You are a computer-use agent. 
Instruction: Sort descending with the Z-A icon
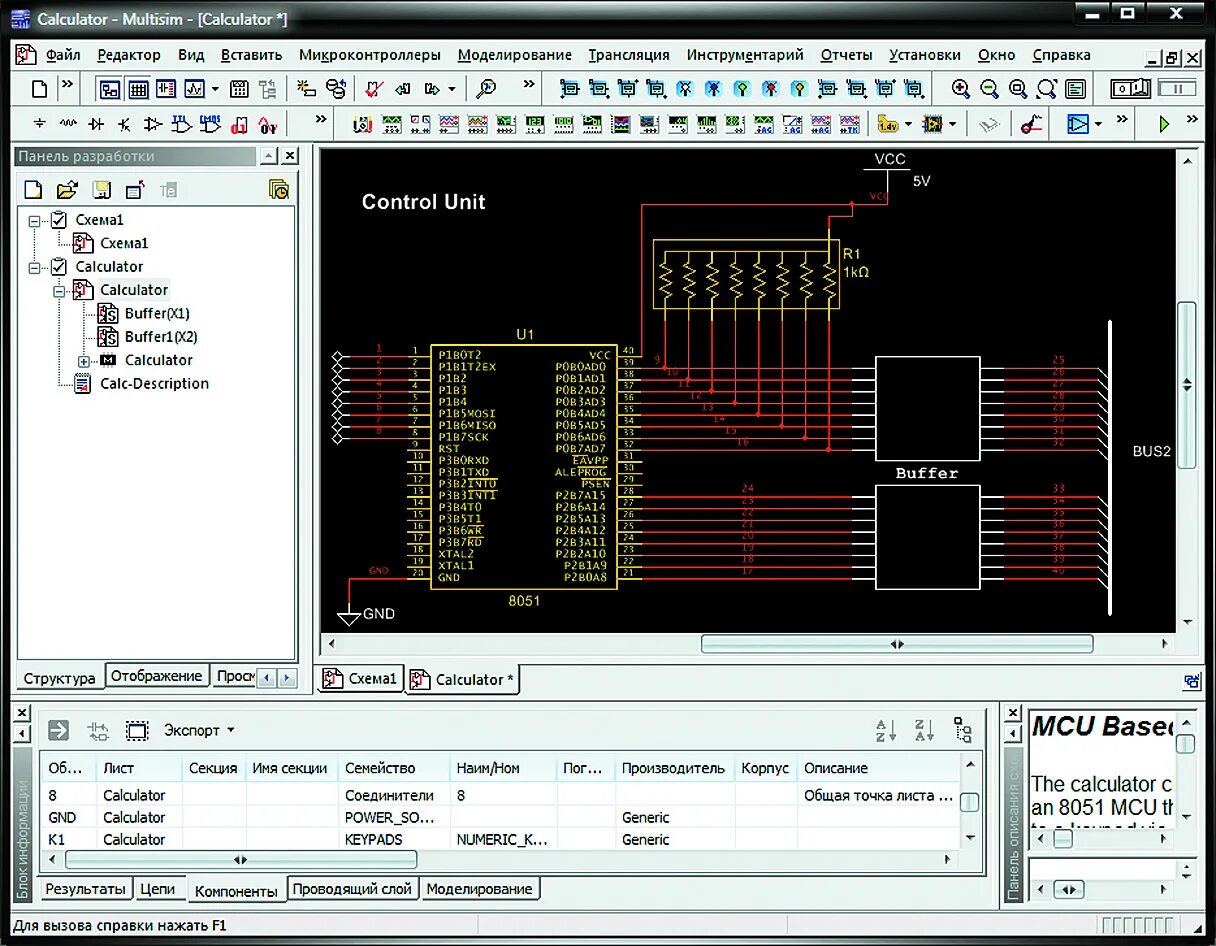[924, 730]
